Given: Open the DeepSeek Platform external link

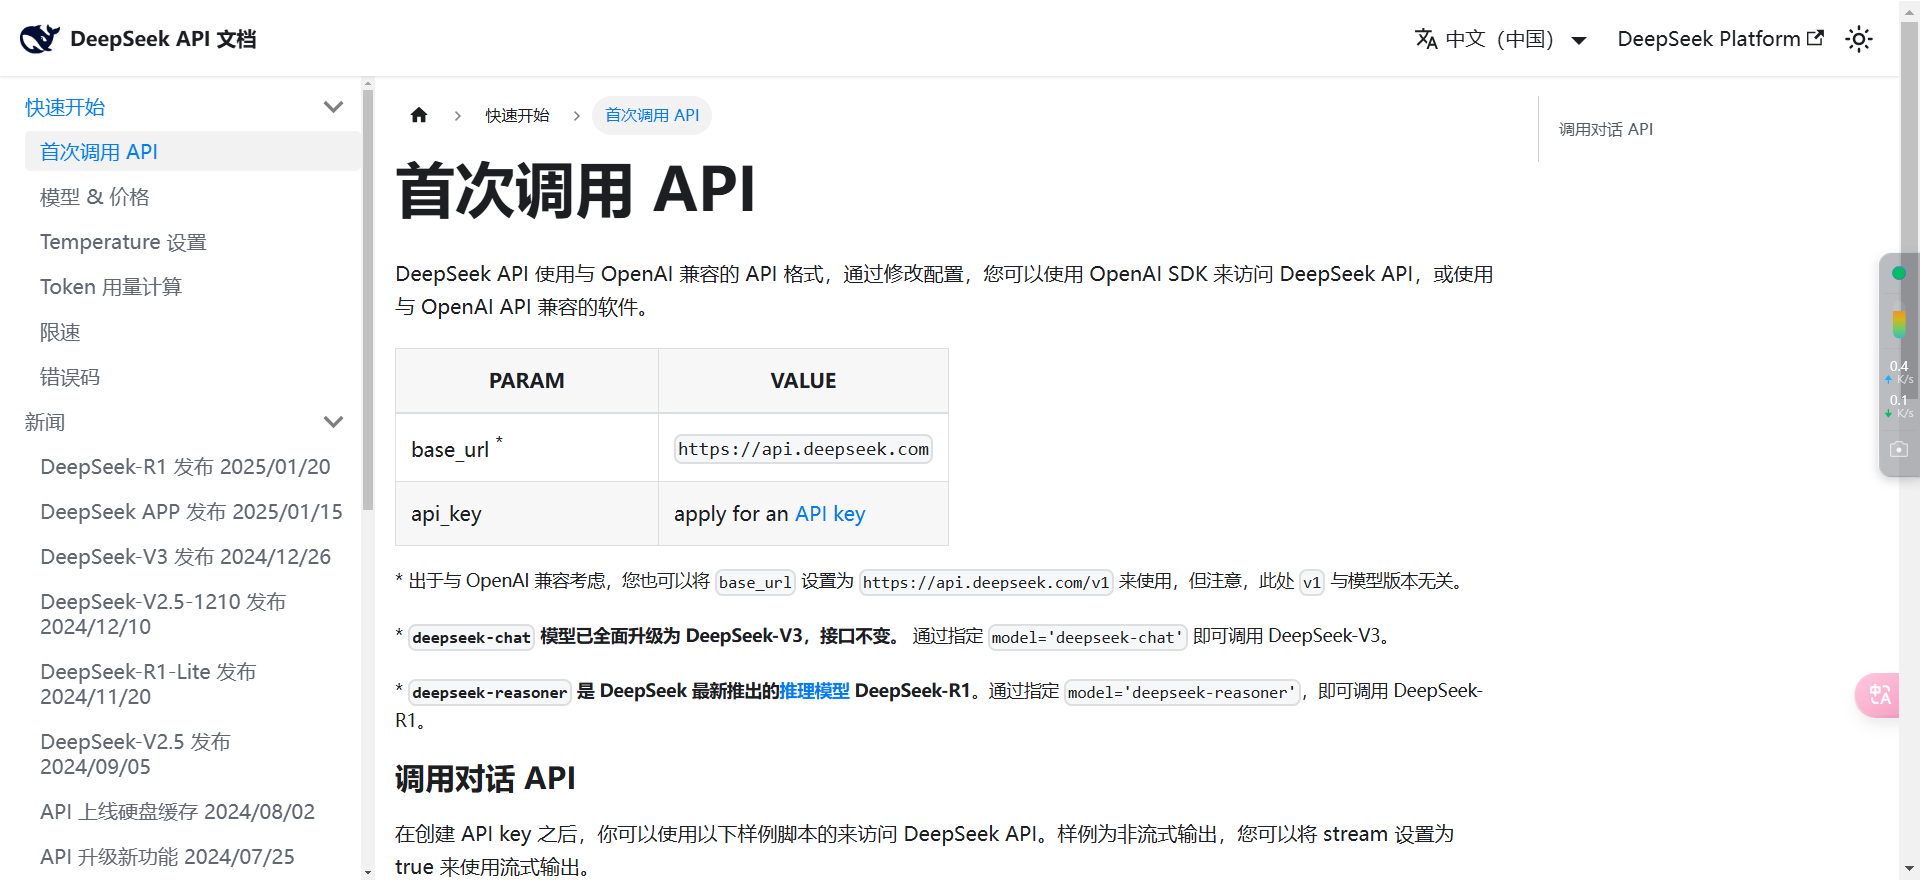Looking at the screenshot, I should coord(1720,39).
